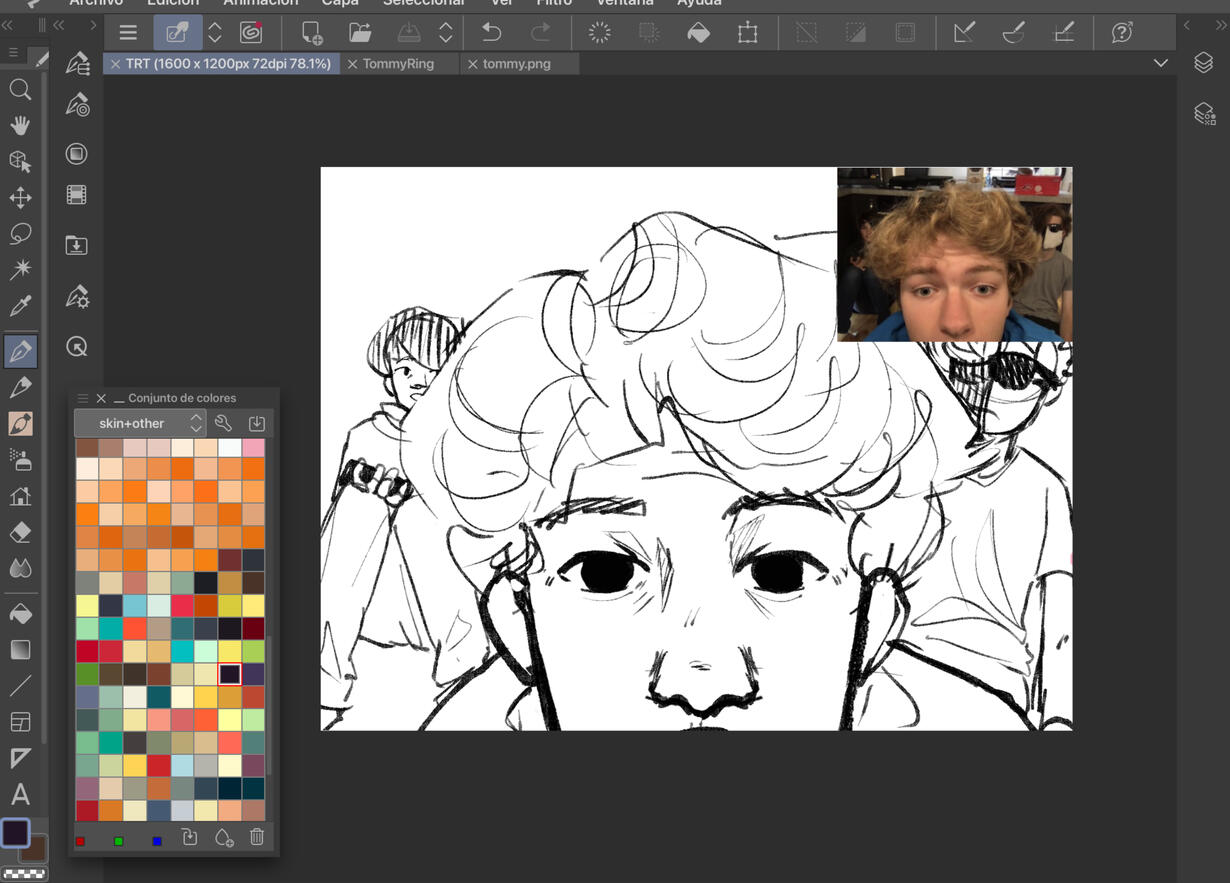Activate the Text tool

[20, 795]
